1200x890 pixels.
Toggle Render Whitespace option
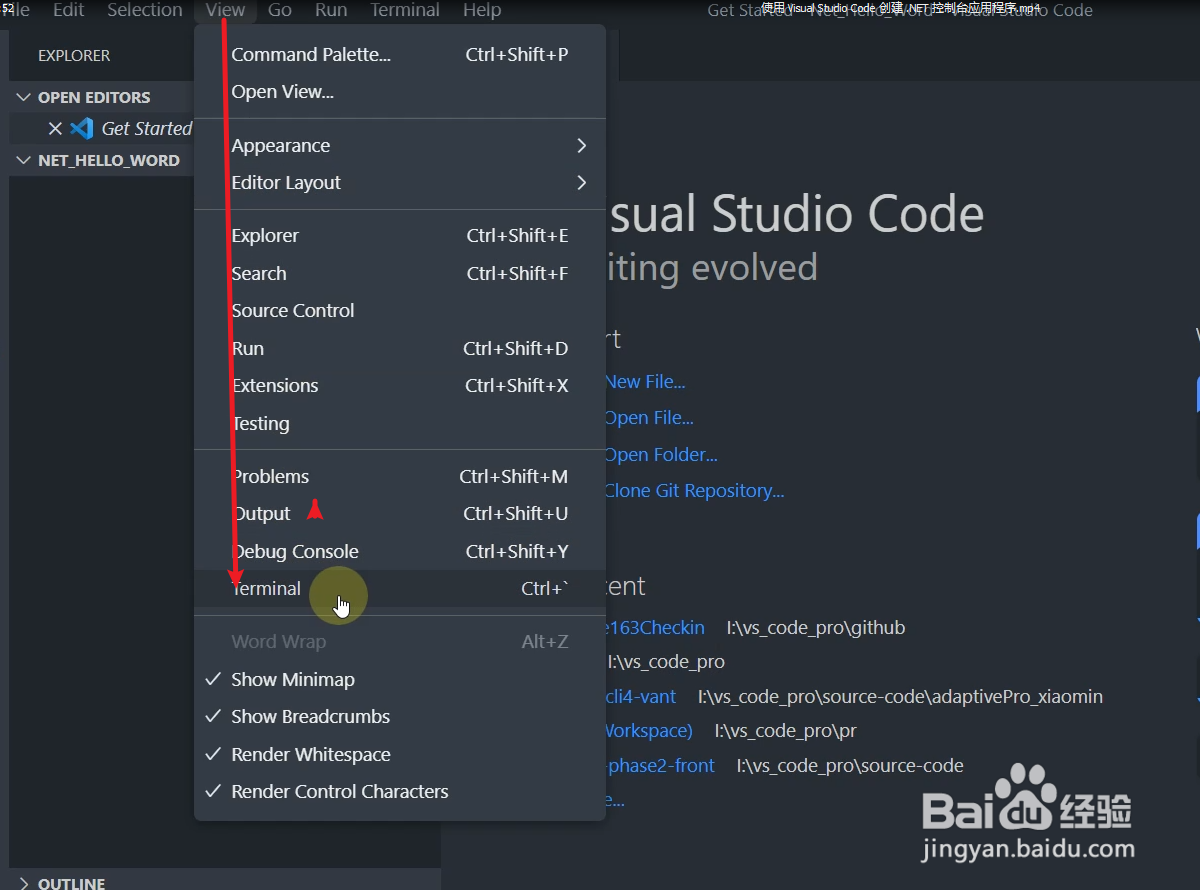coord(400,755)
